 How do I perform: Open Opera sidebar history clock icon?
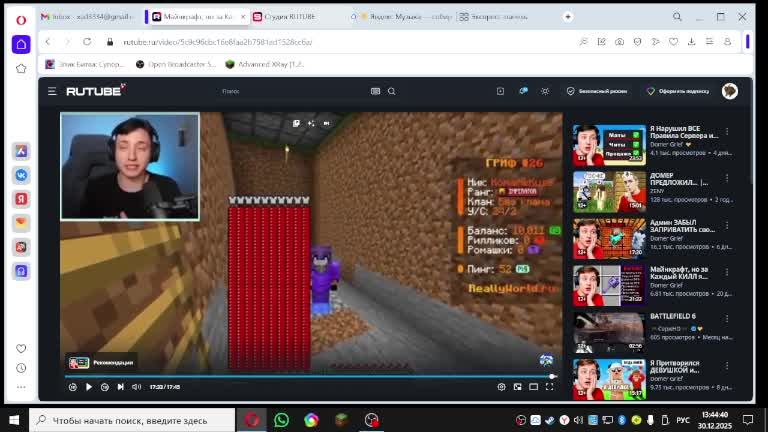click(21, 368)
